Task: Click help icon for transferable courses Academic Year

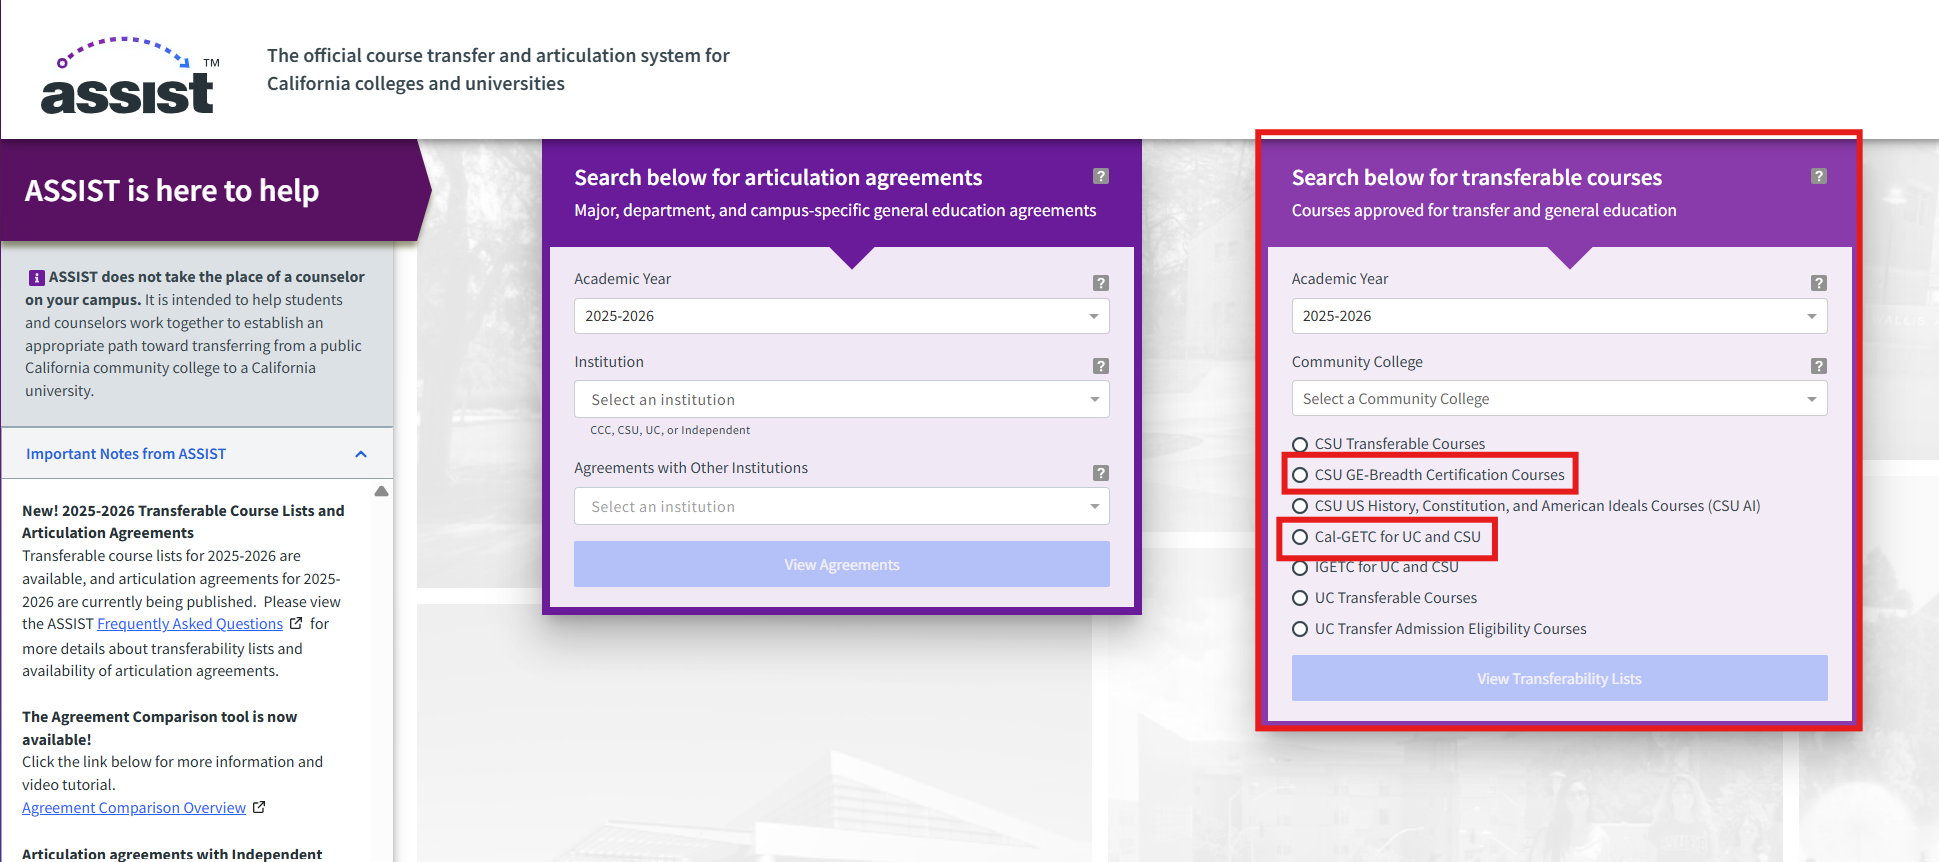Action: click(x=1819, y=283)
